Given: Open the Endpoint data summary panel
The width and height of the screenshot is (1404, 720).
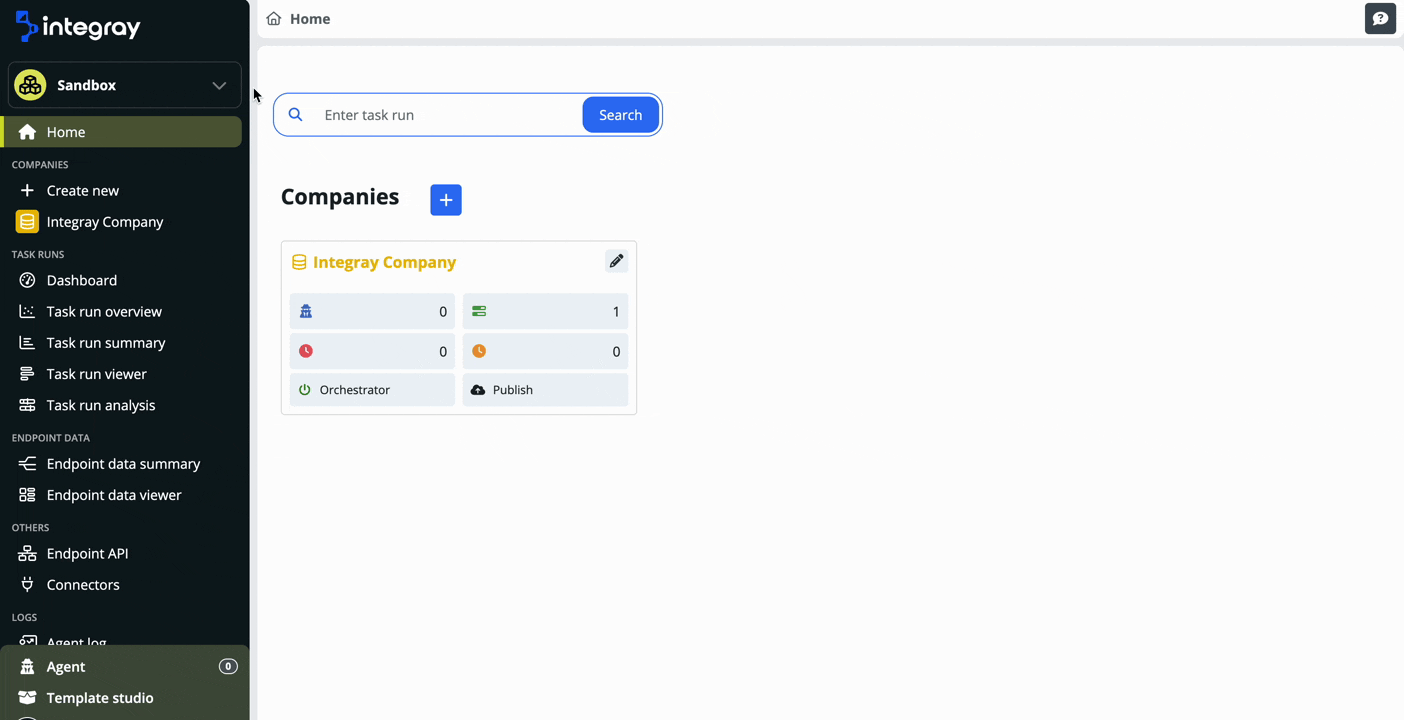Looking at the screenshot, I should (123, 463).
